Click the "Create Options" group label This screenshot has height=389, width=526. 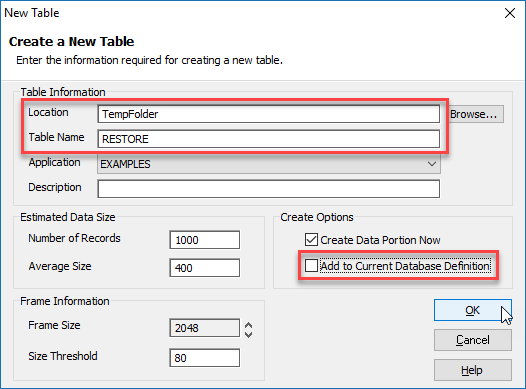click(317, 217)
